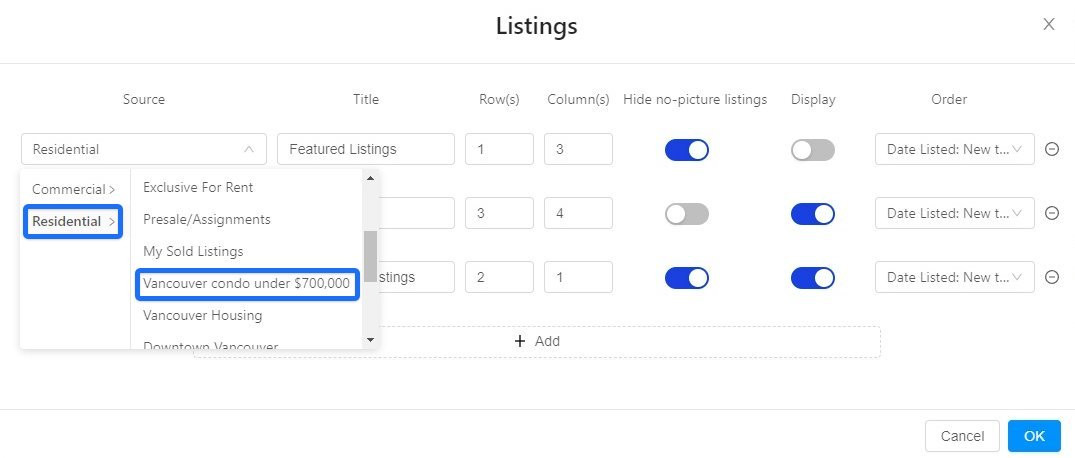
Task: Disable hide no-picture listings on first row
Action: tap(687, 150)
